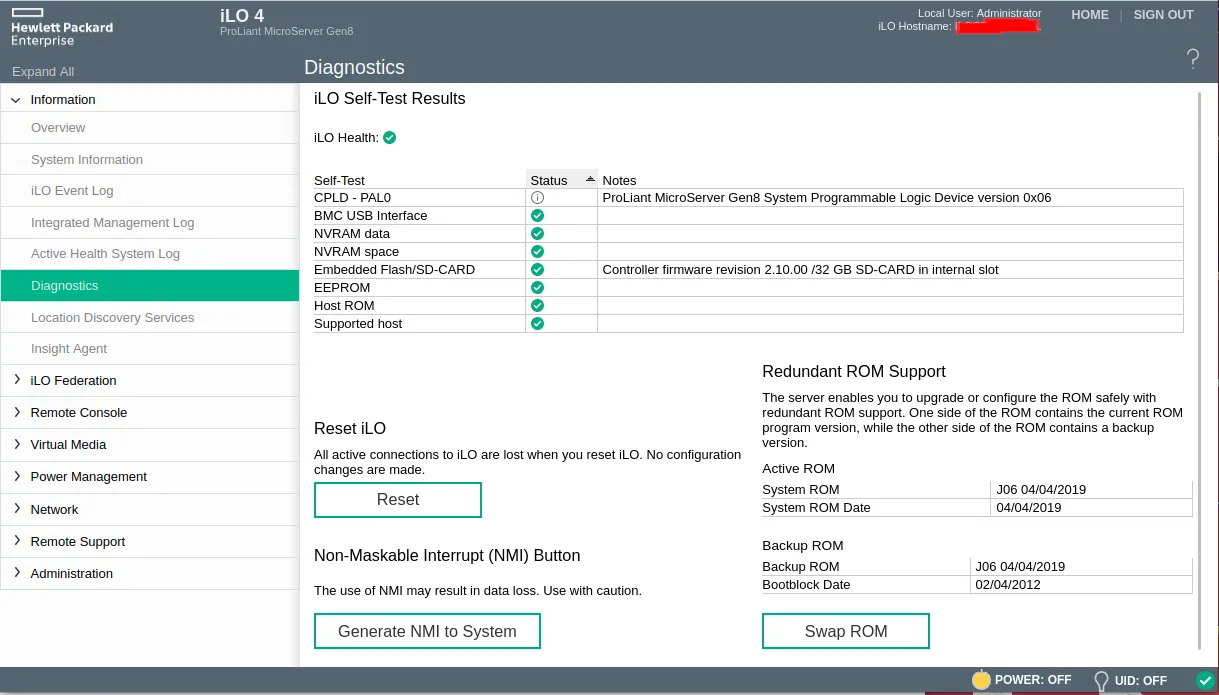
Task: Click the NVRAM space status checkmark
Action: pyautogui.click(x=537, y=252)
